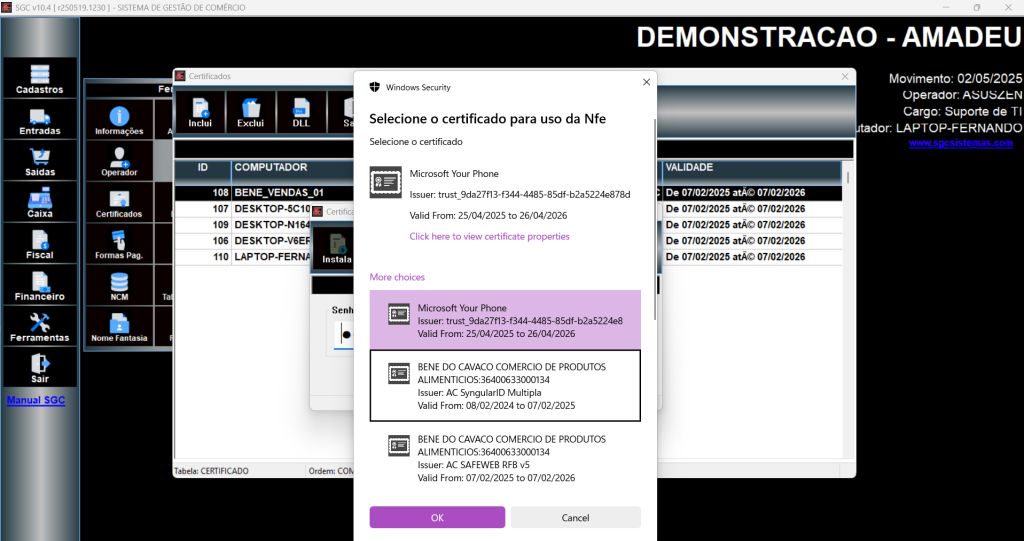
Task: Select Microsoft Your Phone in More choices list
Action: tap(505, 320)
